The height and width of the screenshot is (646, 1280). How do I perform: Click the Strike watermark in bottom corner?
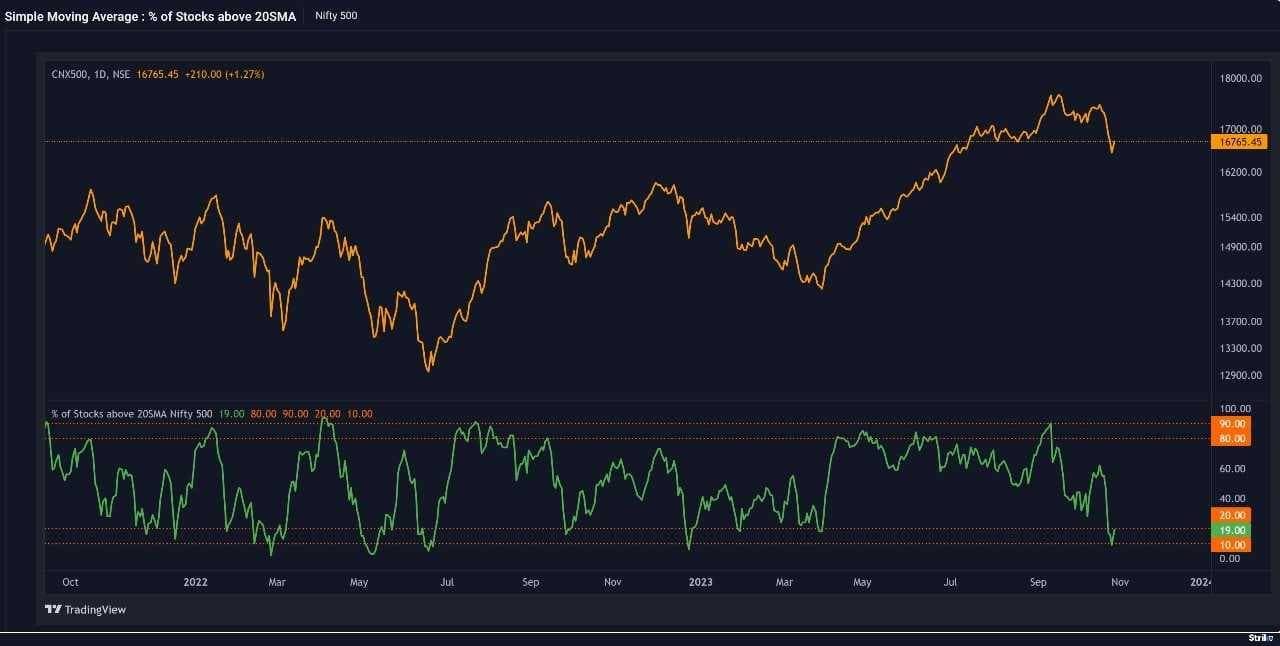[1259, 637]
